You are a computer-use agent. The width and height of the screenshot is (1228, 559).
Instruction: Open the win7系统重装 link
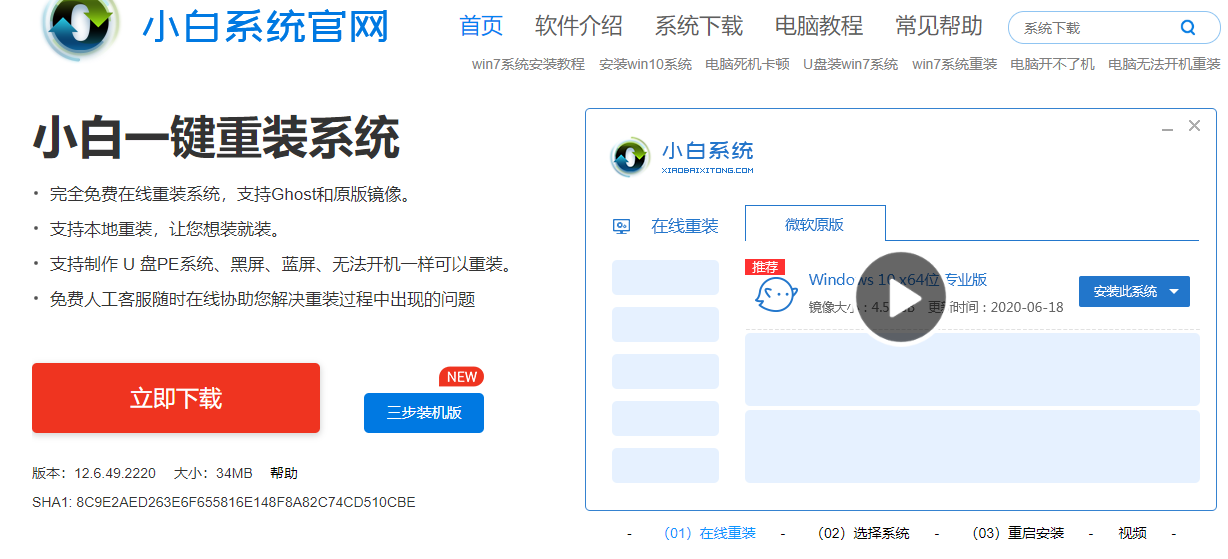(955, 64)
